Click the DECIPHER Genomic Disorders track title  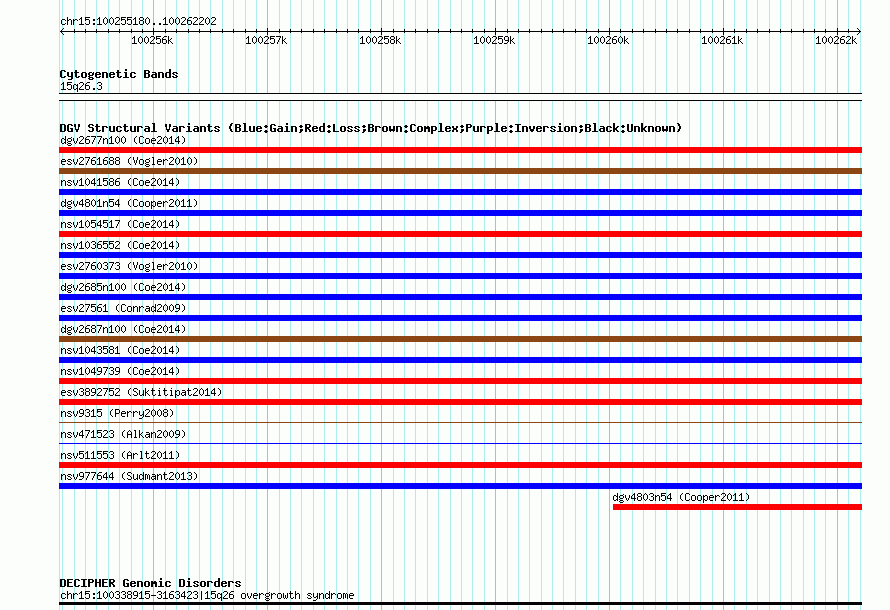click(x=150, y=583)
